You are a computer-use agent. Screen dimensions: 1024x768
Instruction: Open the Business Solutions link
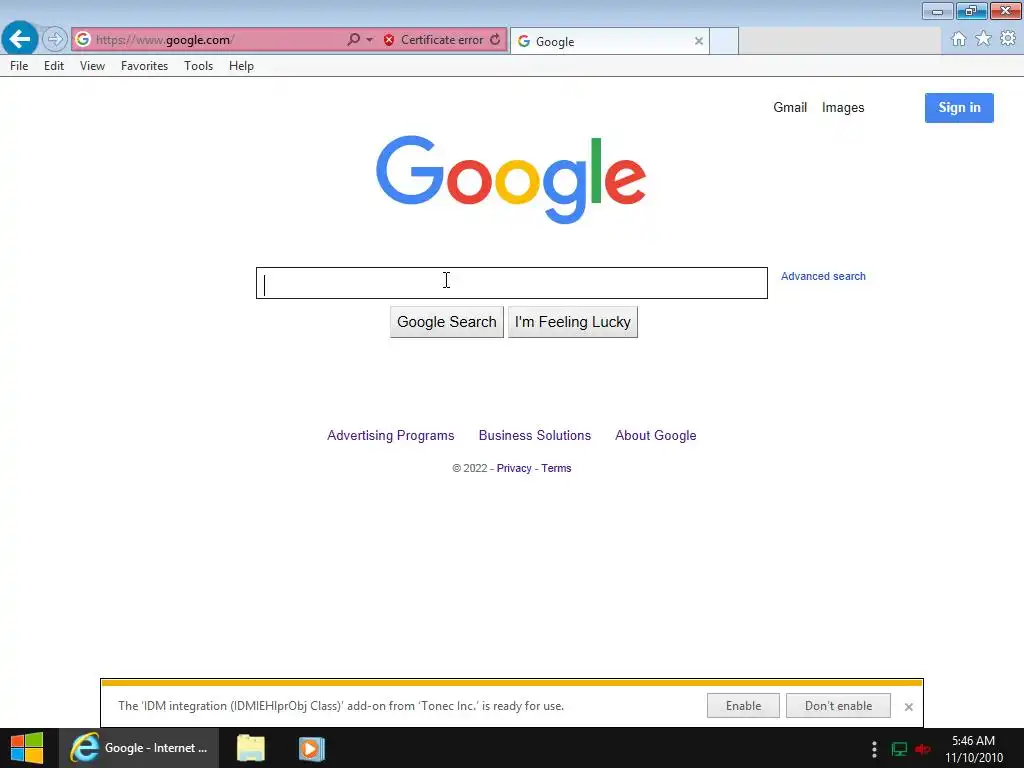click(x=535, y=436)
